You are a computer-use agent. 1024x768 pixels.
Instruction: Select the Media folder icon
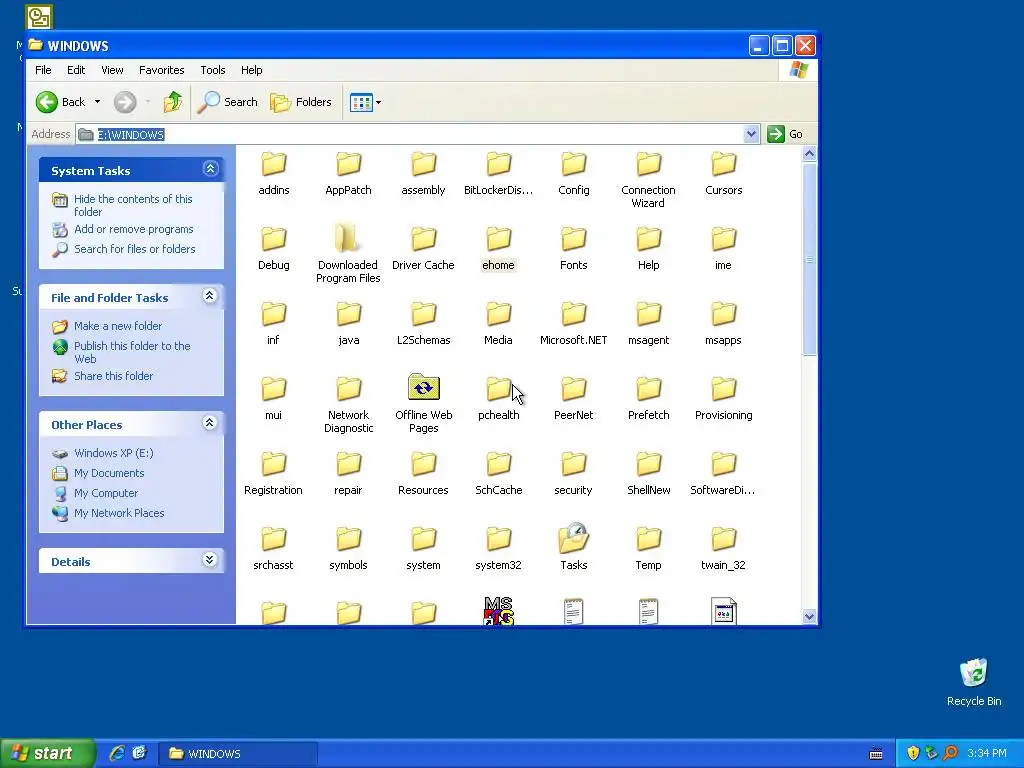click(498, 314)
